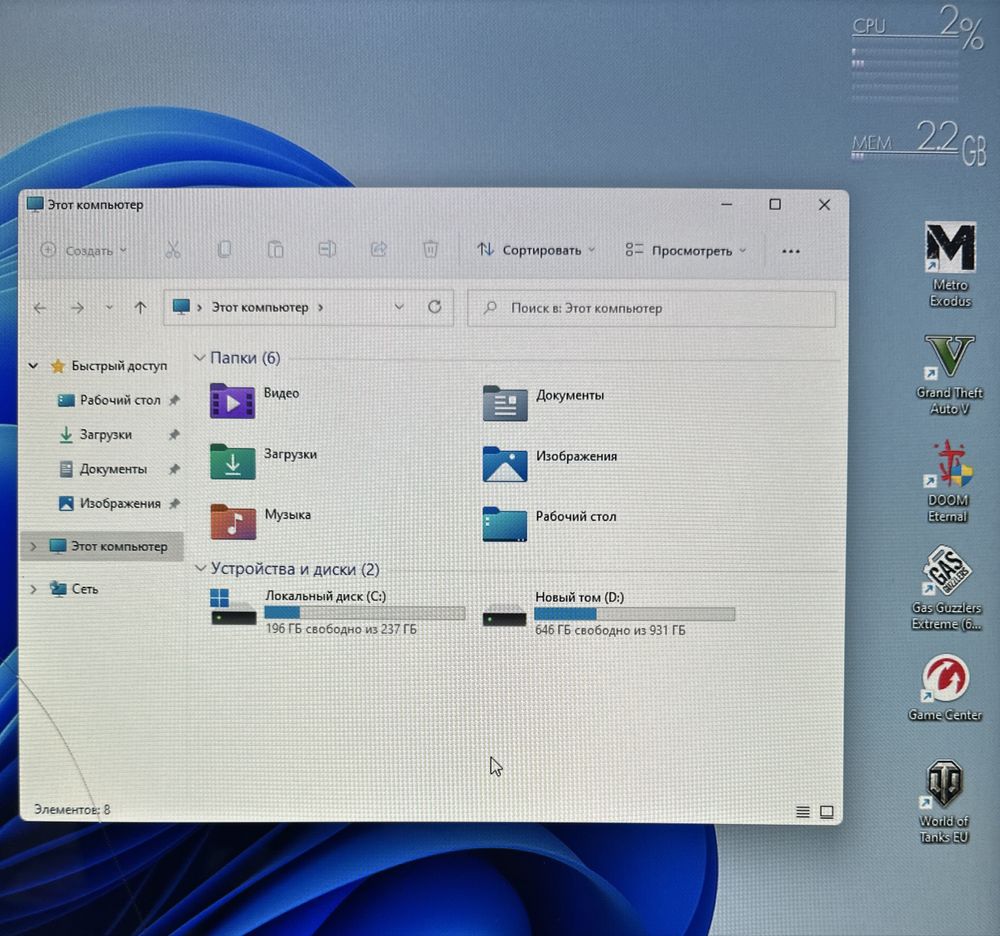Click the Paste clipboard icon in toolbar

pyautogui.click(x=276, y=249)
